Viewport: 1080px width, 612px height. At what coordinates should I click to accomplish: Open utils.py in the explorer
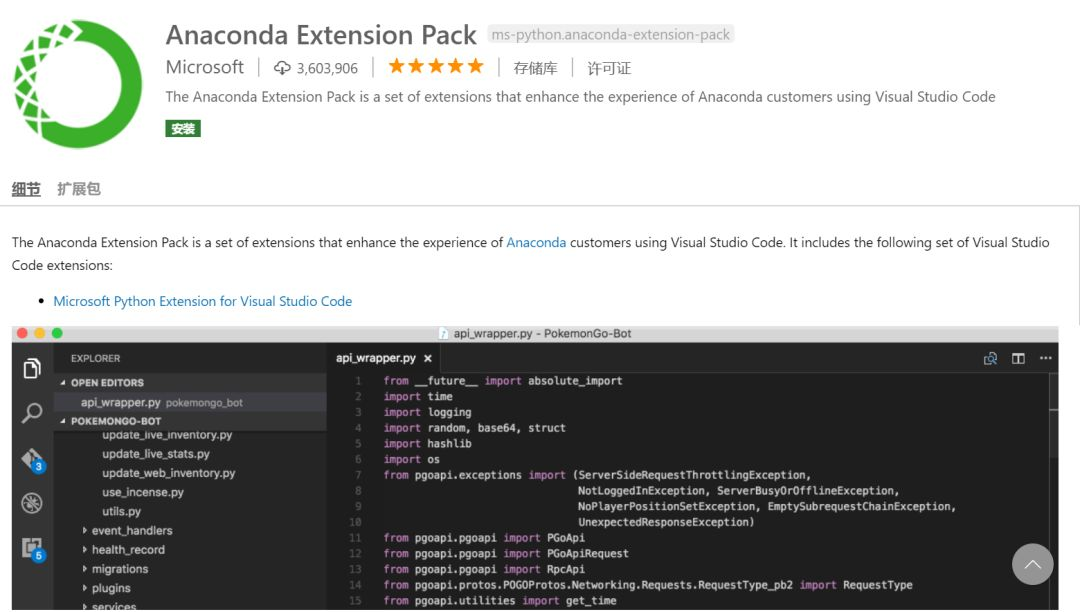(121, 511)
